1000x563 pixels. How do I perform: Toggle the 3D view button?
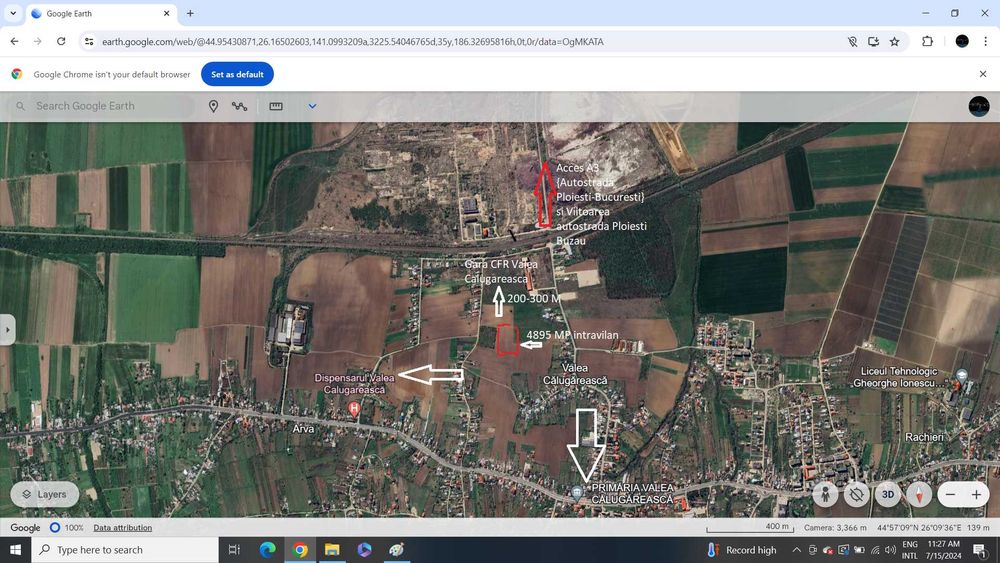(x=887, y=494)
